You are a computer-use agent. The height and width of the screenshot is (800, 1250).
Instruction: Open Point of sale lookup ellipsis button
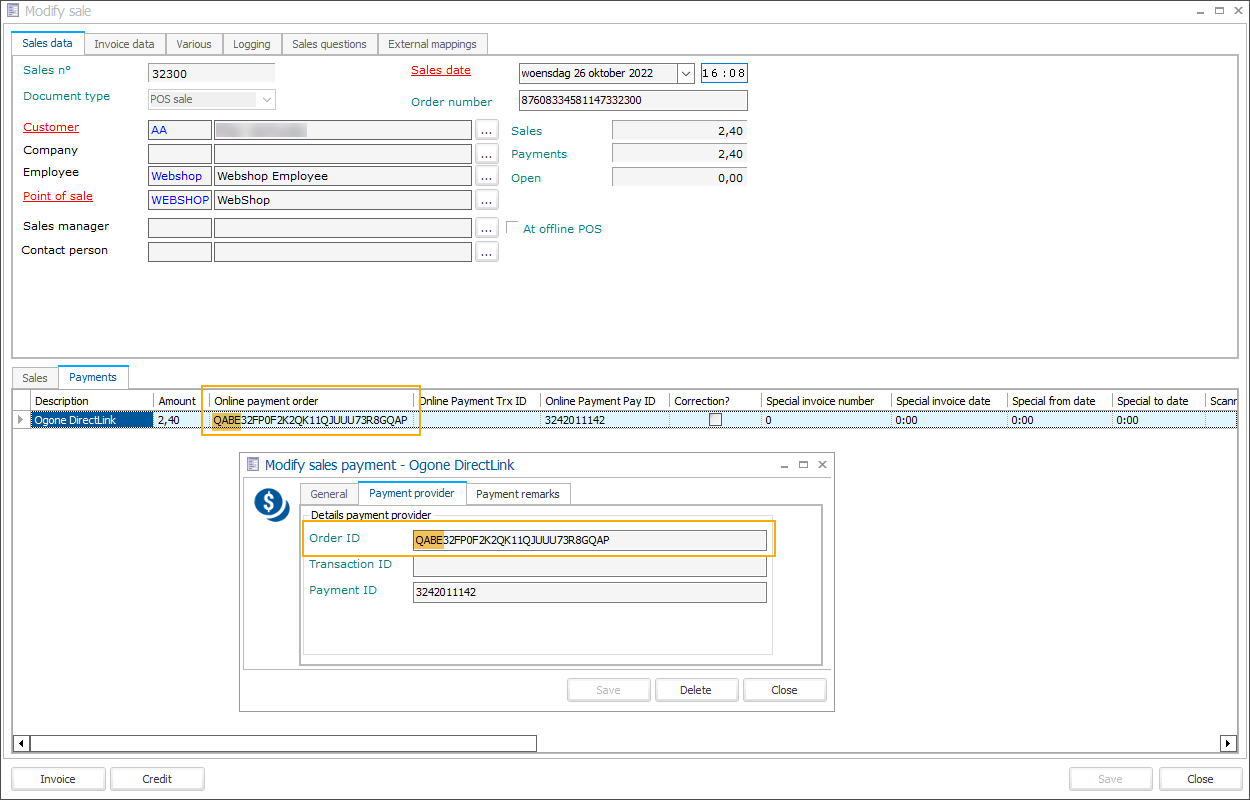[486, 200]
